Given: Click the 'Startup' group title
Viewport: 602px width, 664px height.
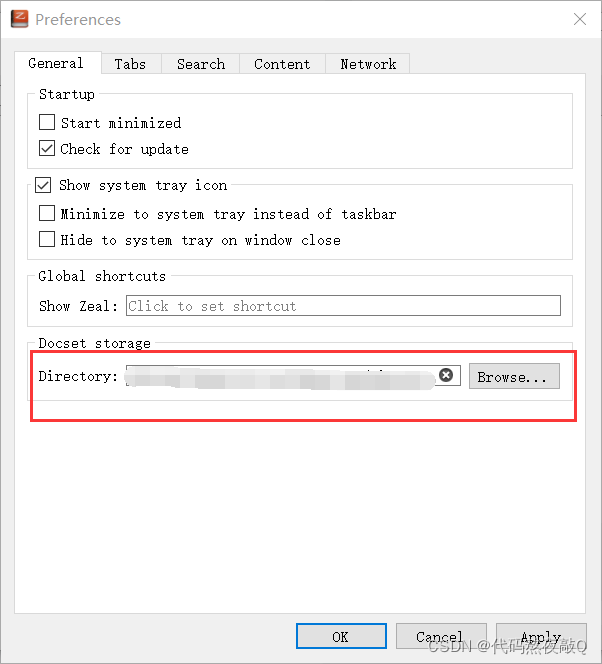Looking at the screenshot, I should click(x=67, y=94).
